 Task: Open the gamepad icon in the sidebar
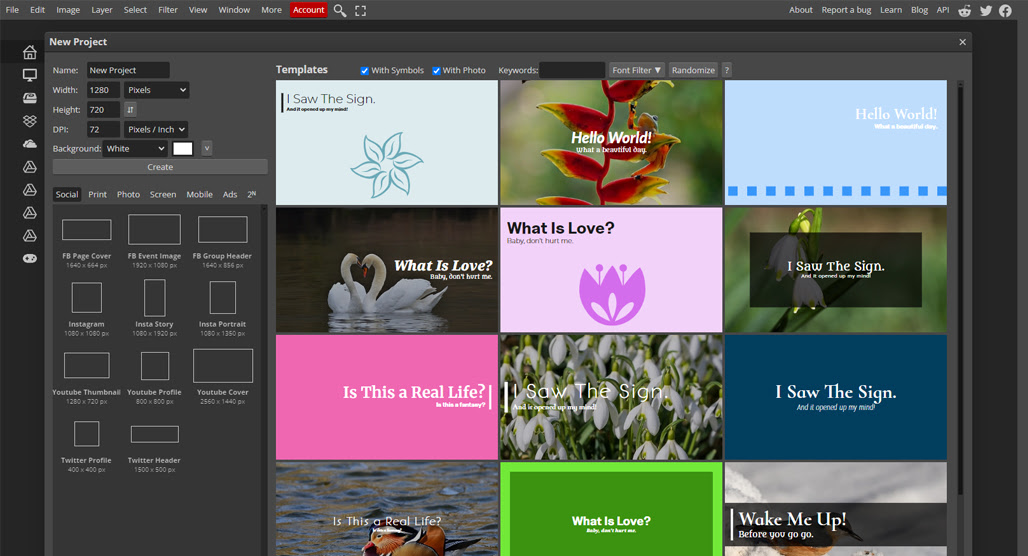[30, 258]
